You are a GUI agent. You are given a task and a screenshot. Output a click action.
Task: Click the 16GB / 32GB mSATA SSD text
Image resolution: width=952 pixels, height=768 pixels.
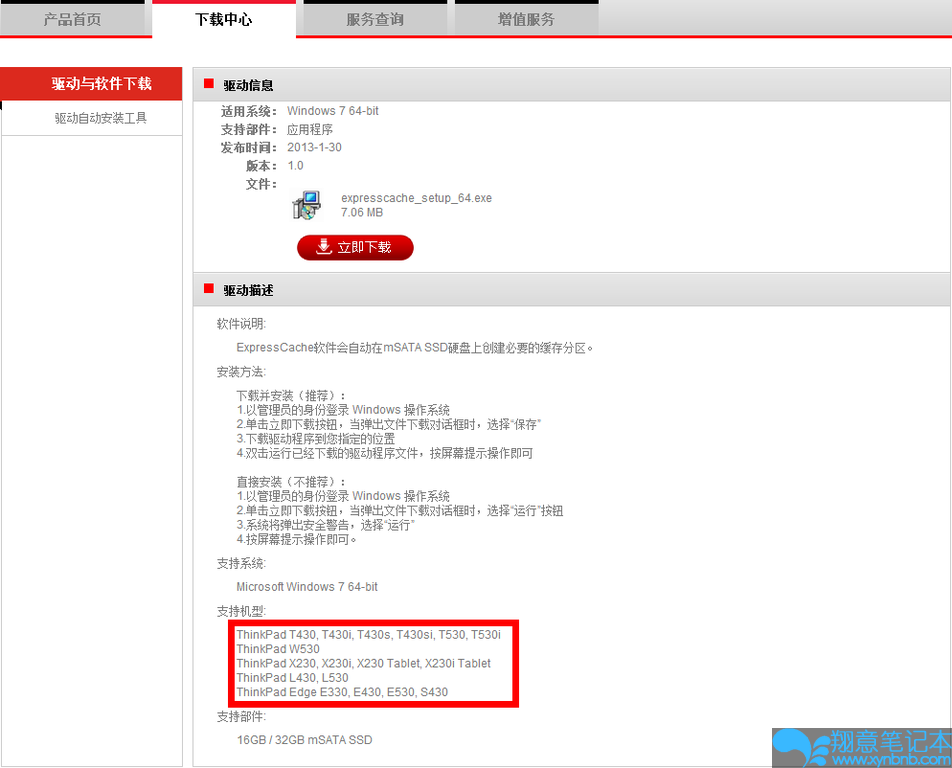304,740
